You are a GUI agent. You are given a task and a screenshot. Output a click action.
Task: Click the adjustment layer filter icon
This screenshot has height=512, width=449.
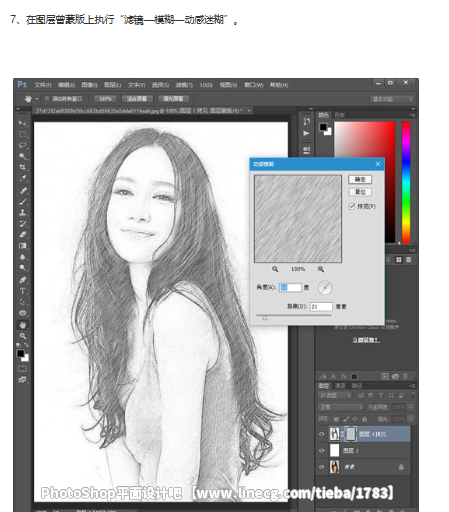(371, 395)
